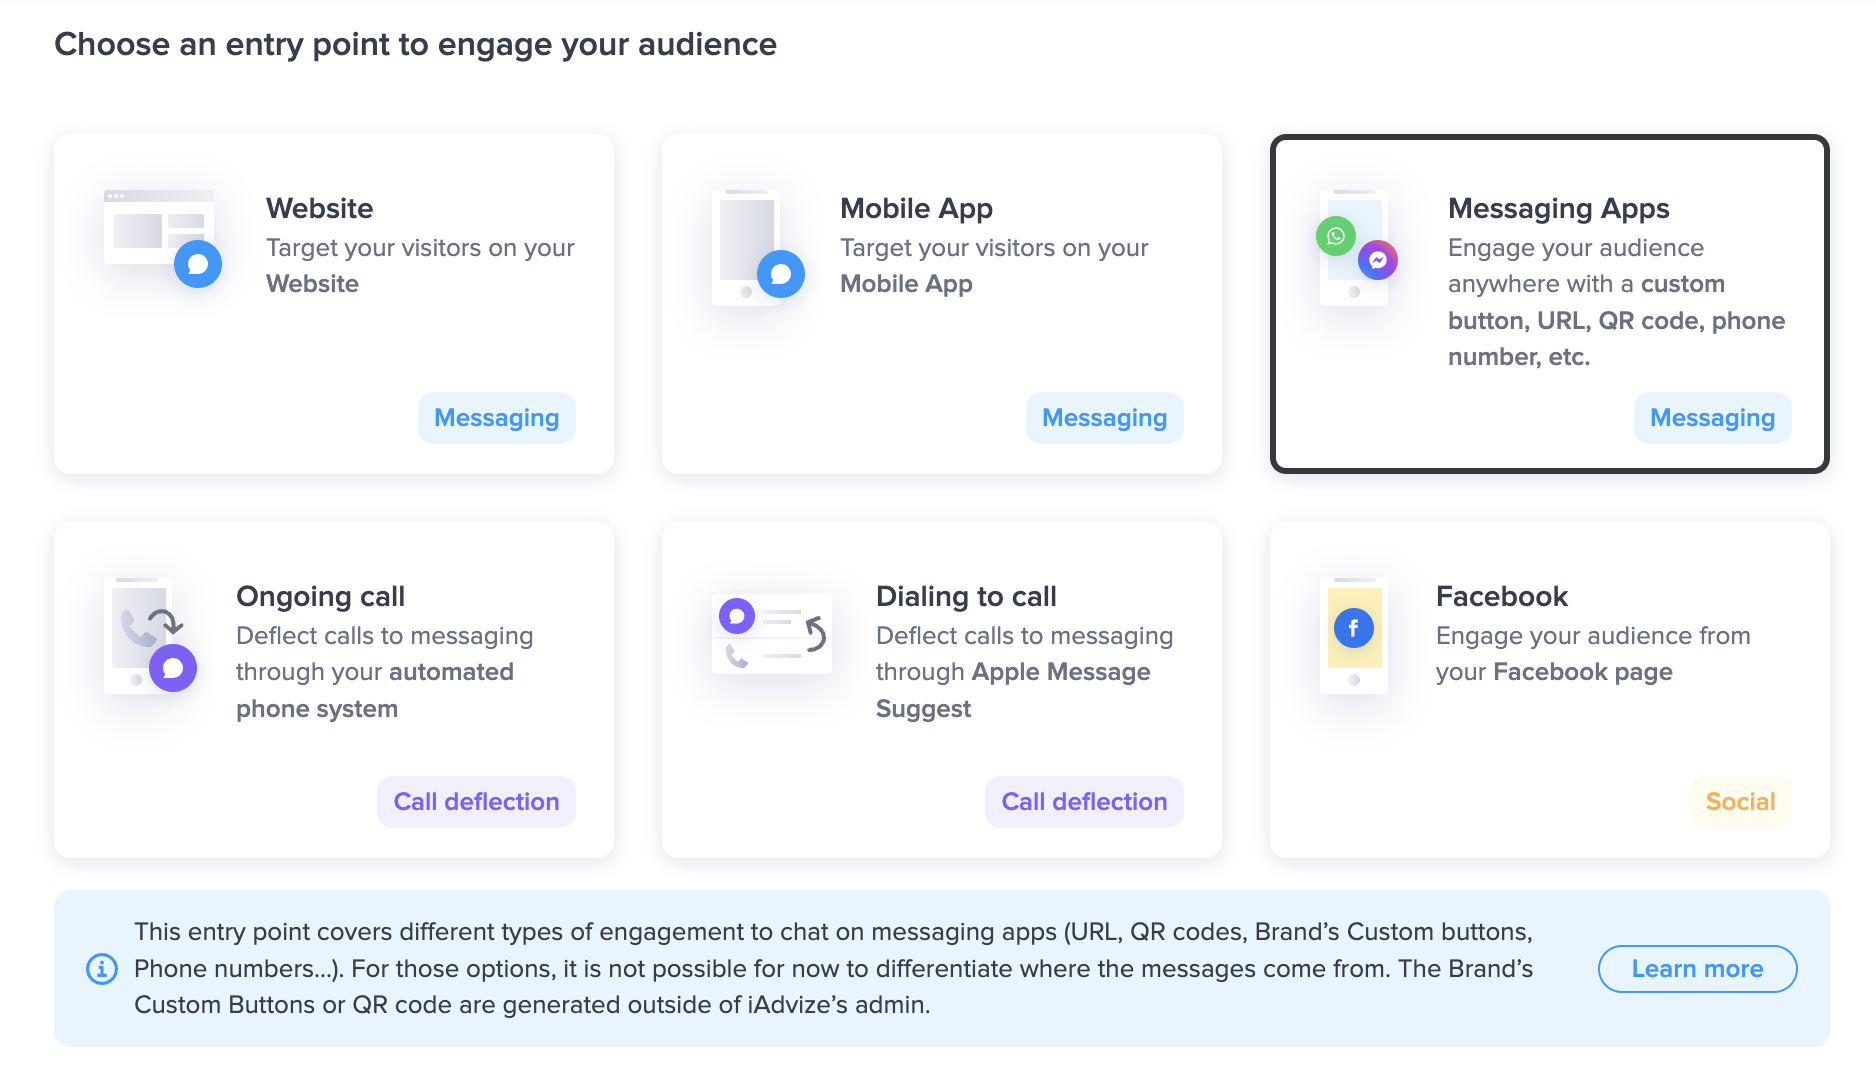The width and height of the screenshot is (1876, 1086).
Task: Click Call deflection tag on Ongoing call card
Action: tap(476, 801)
